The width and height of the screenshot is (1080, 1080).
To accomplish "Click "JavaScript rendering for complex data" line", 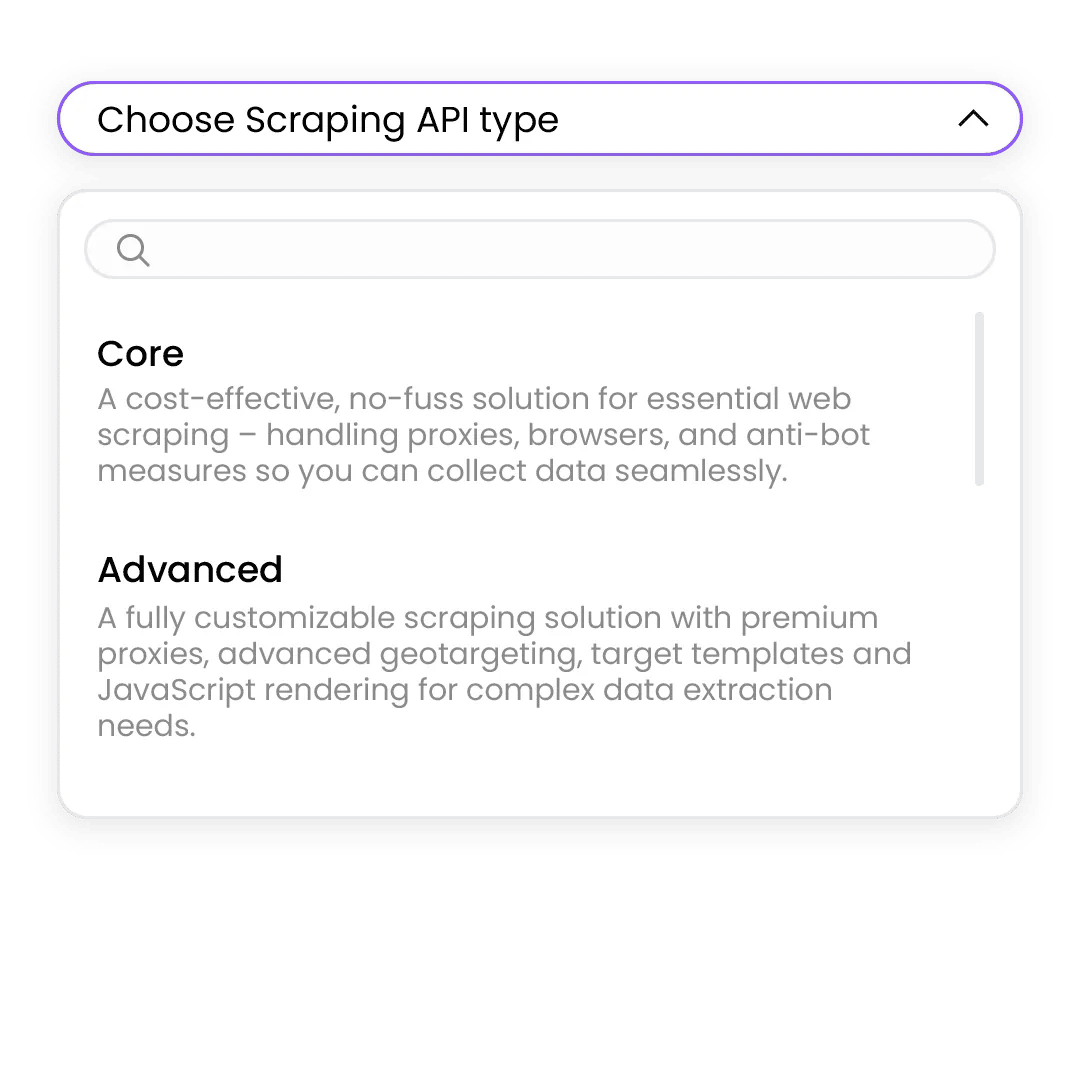I will coord(464,690).
